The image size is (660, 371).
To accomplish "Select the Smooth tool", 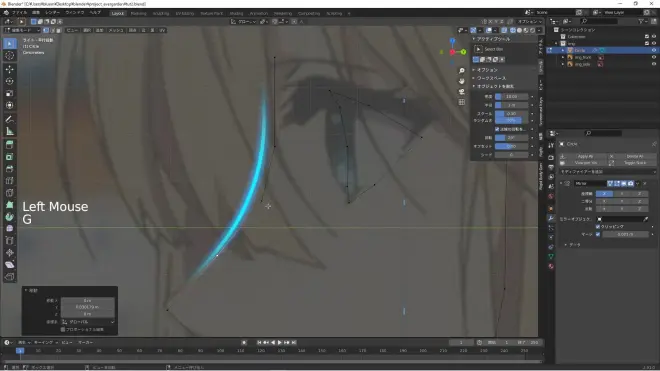I will tap(10, 229).
